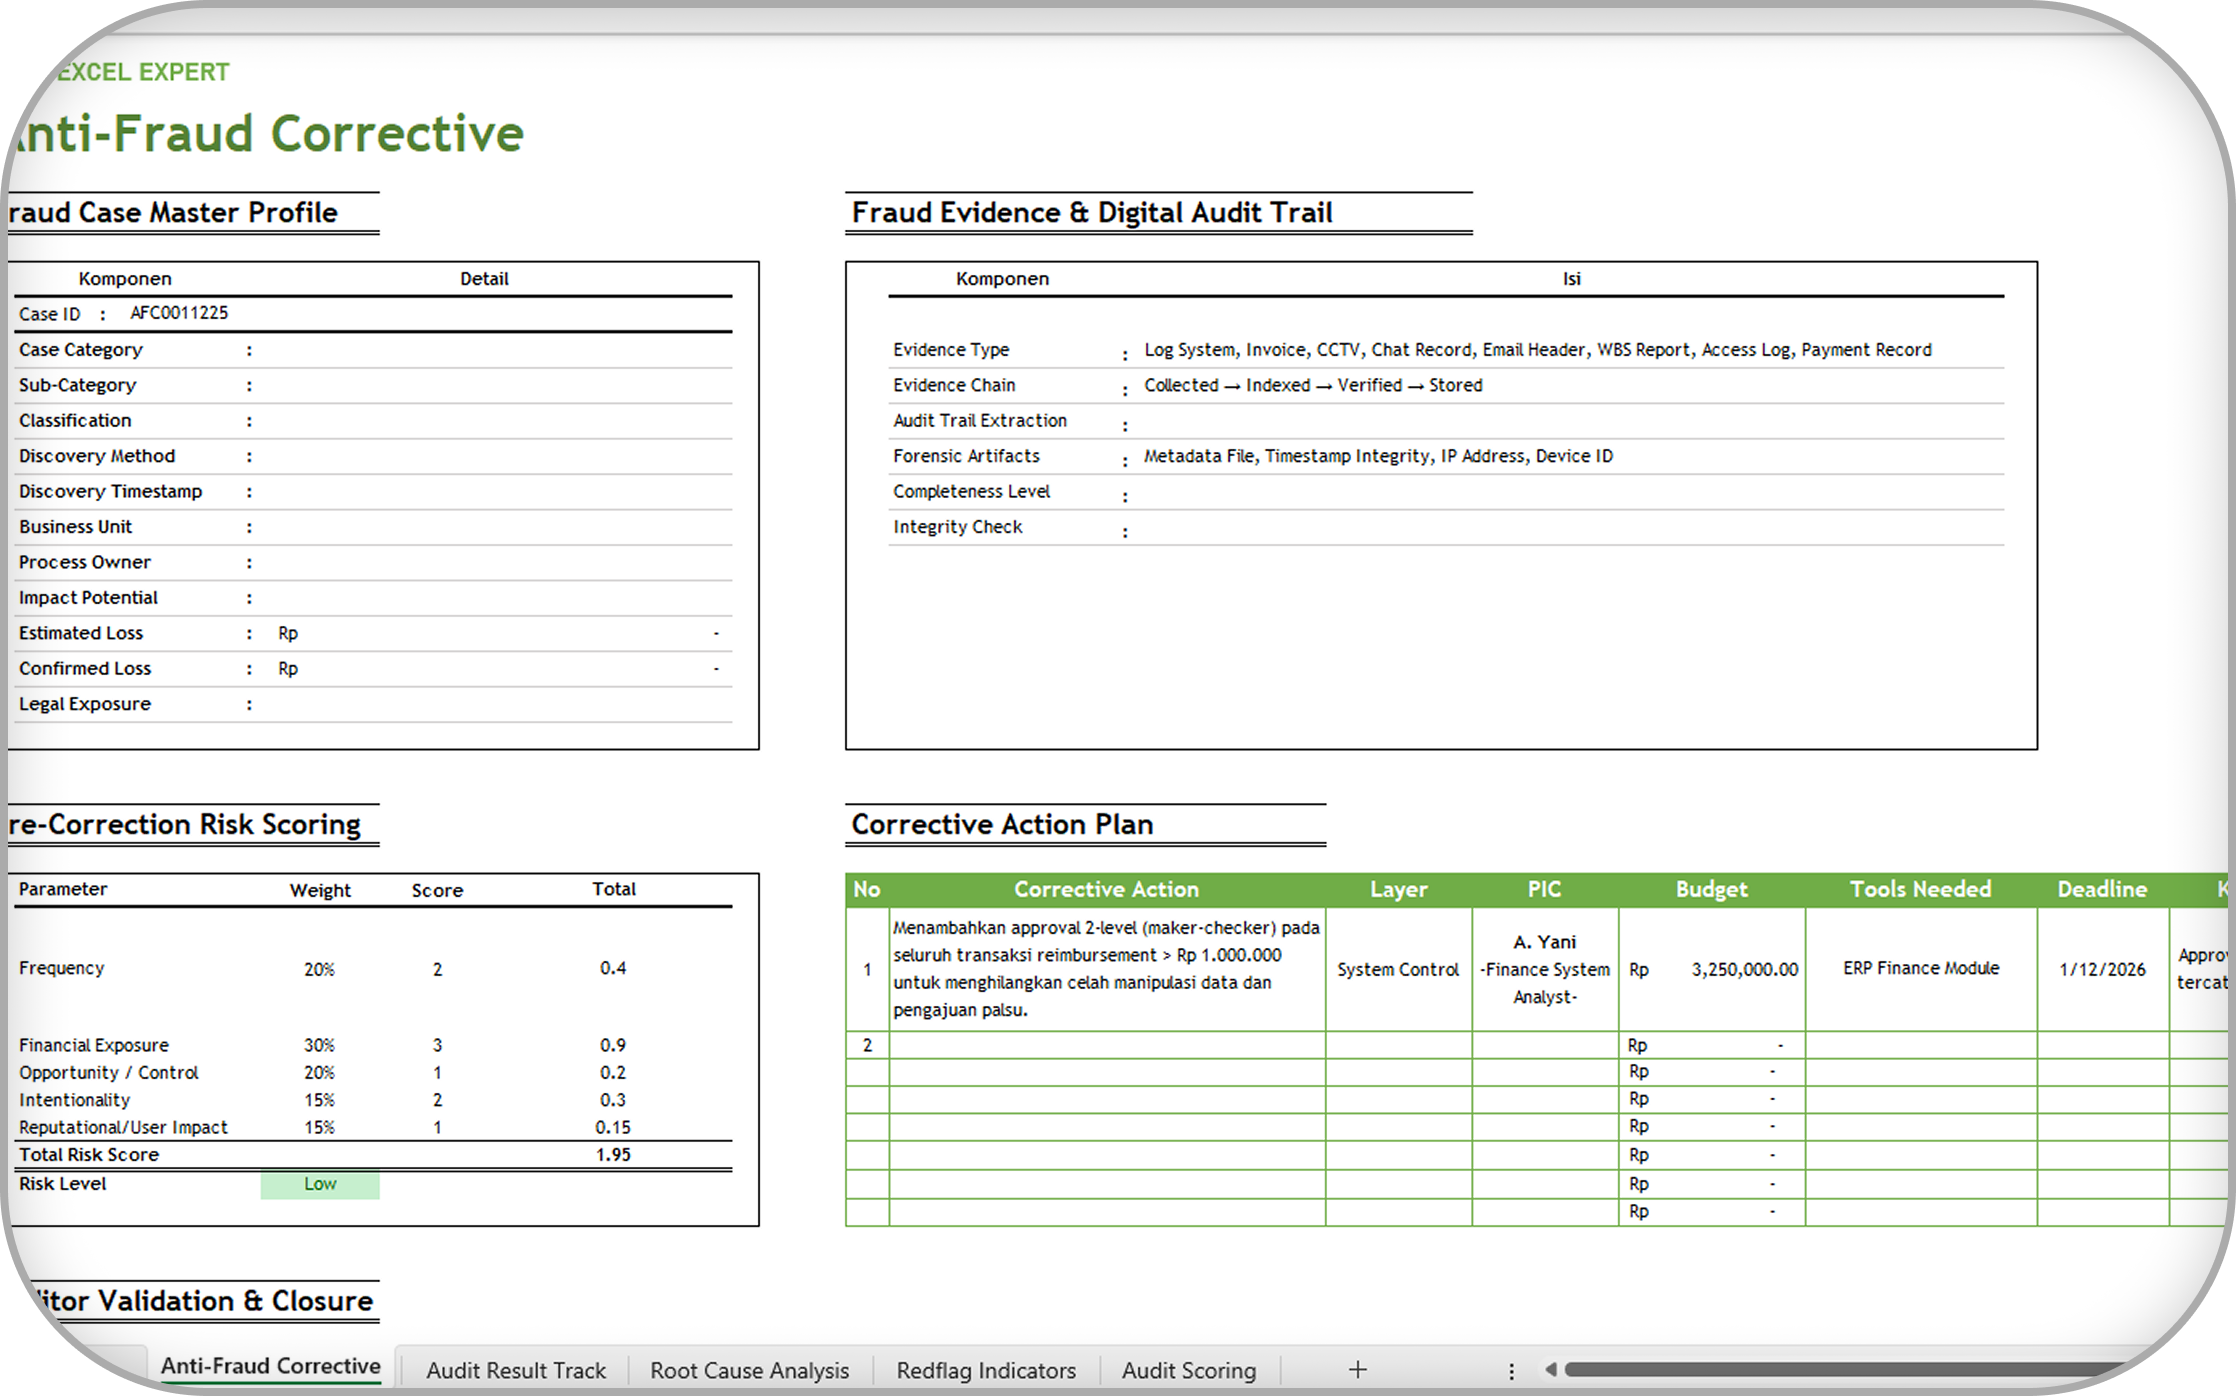
Task: Select the Anti-Fraud Corrective tab
Action: pyautogui.click(x=270, y=1366)
